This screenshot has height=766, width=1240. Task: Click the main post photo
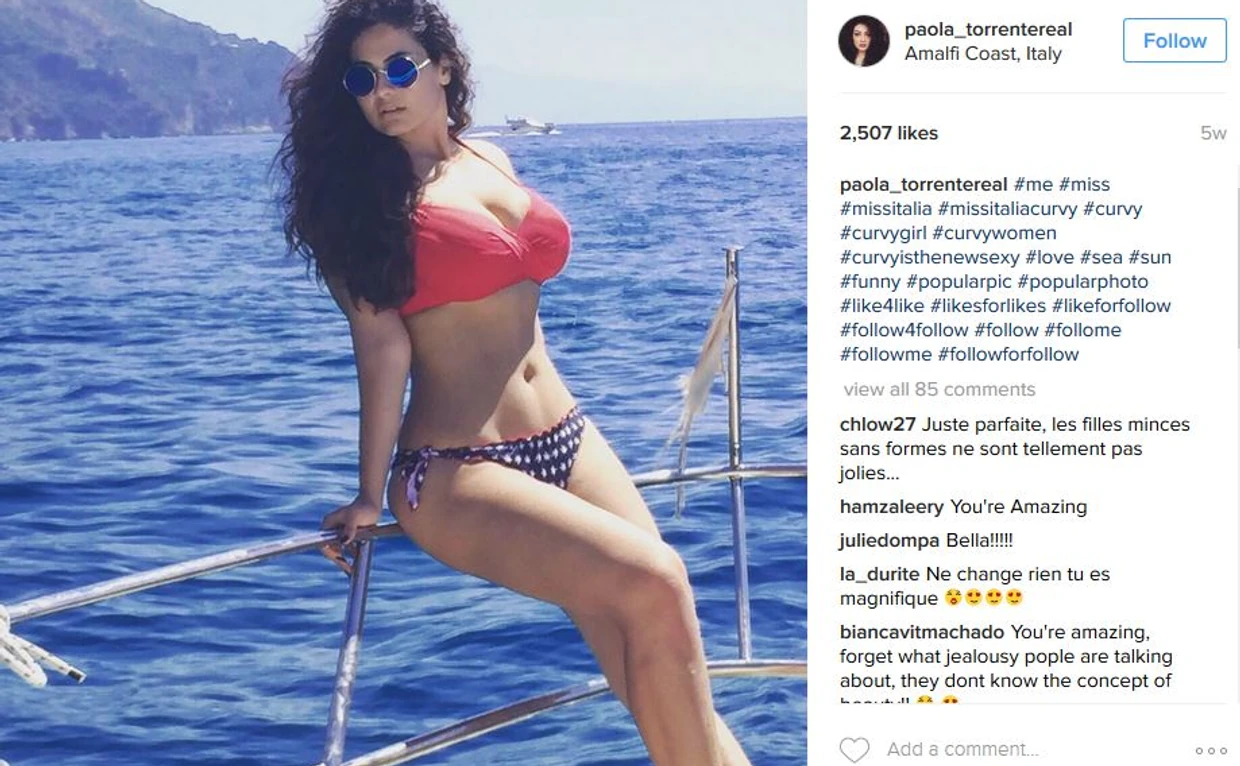403,383
